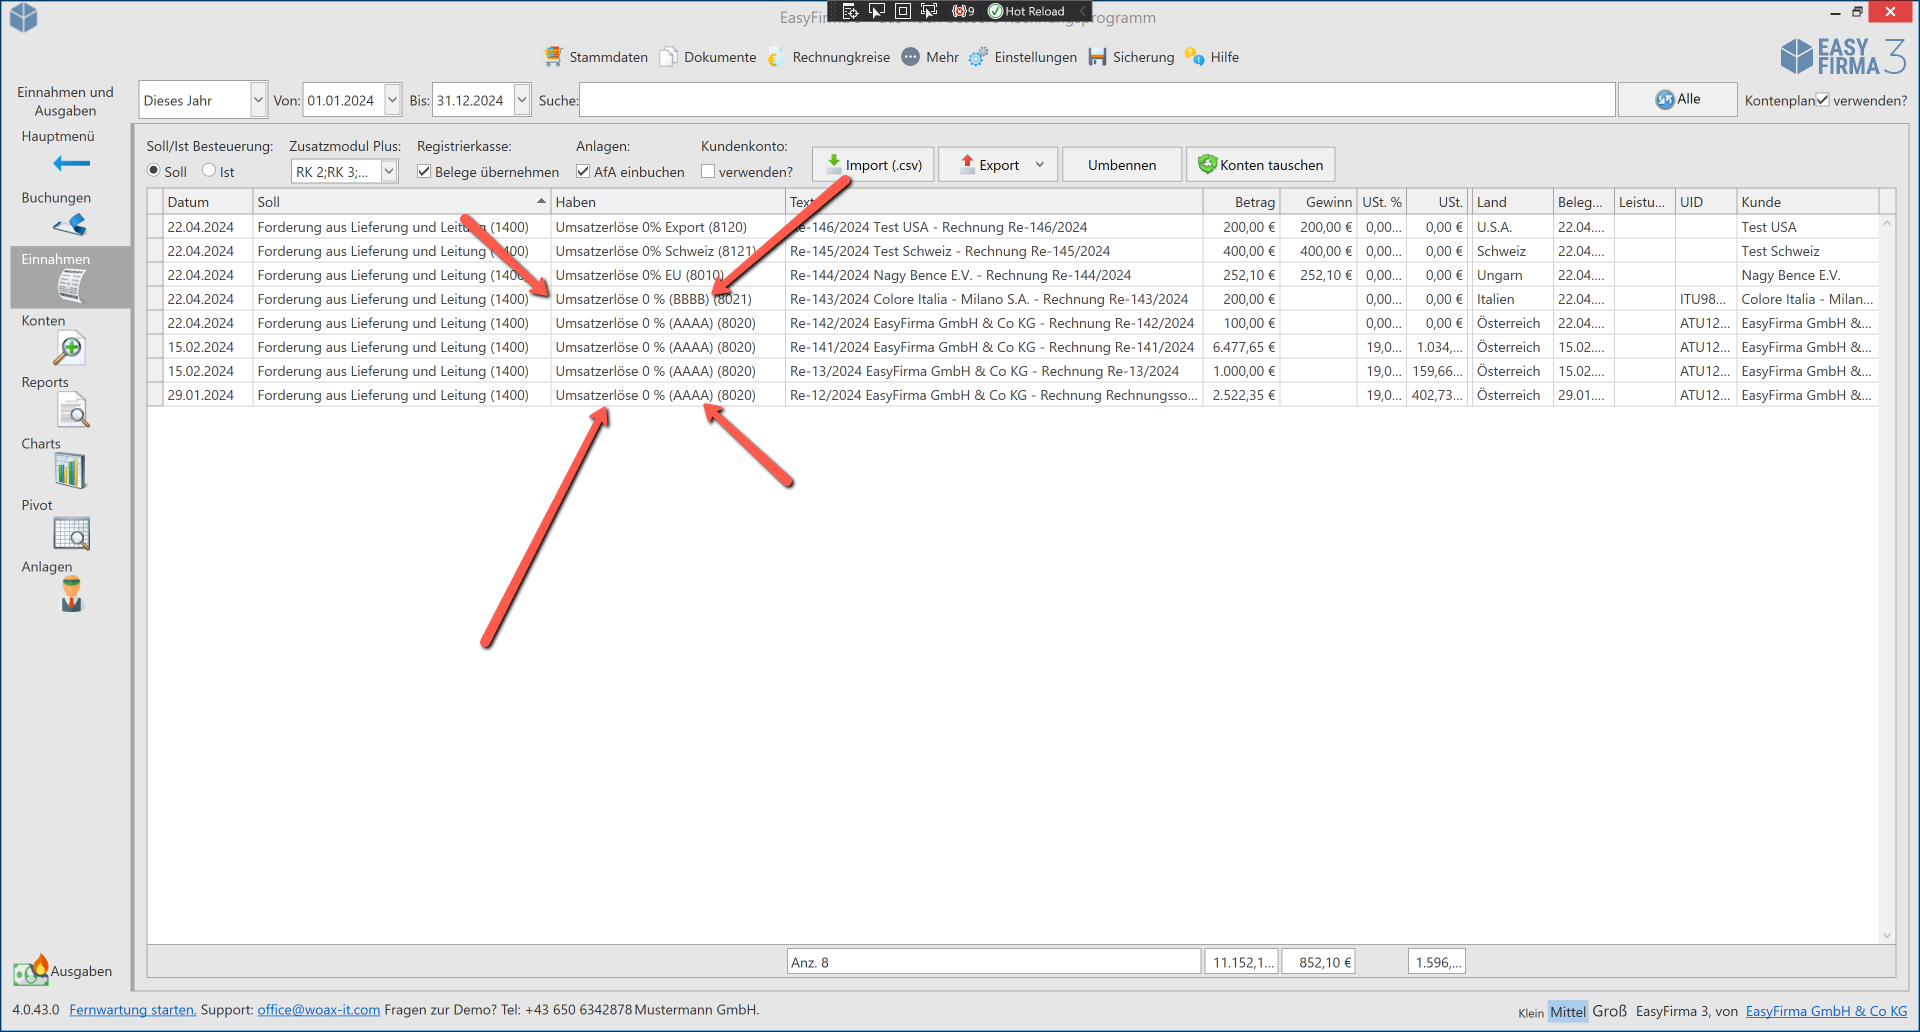Click the Hauptmenü back arrow icon
Viewport: 1920px width, 1032px height.
(71, 163)
